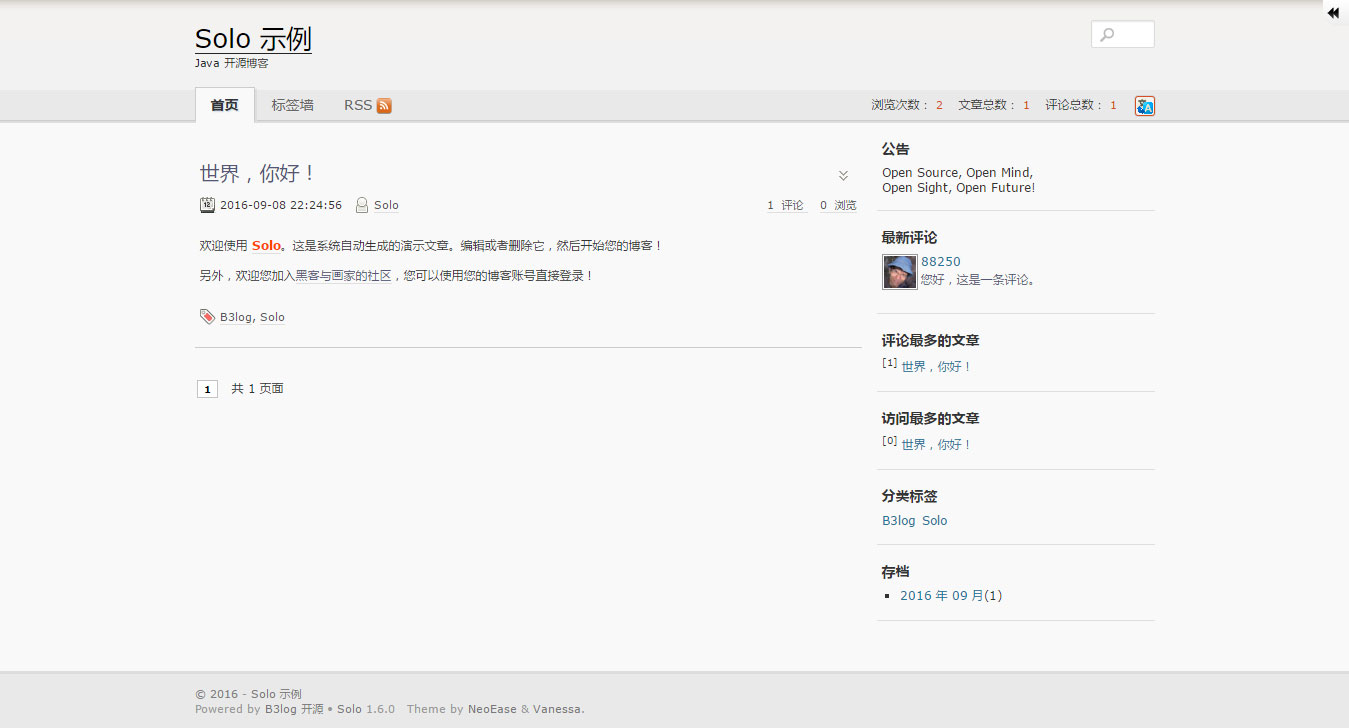
Task: Open the comment text 您好，这是一条评论。
Action: click(980, 280)
